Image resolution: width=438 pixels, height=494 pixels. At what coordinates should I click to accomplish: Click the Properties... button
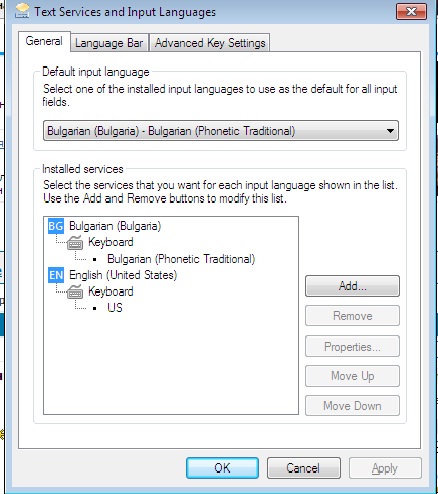click(x=352, y=346)
